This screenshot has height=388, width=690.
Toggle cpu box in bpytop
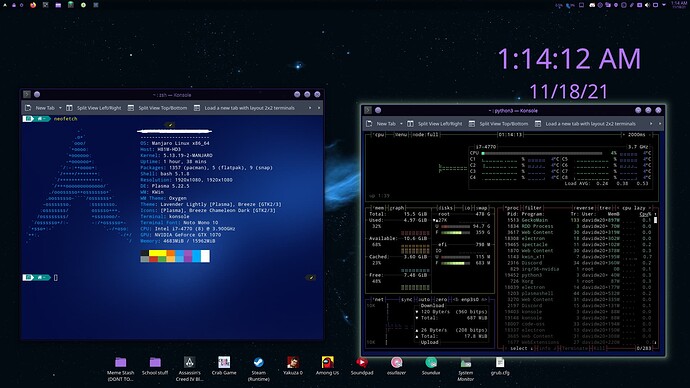point(379,135)
